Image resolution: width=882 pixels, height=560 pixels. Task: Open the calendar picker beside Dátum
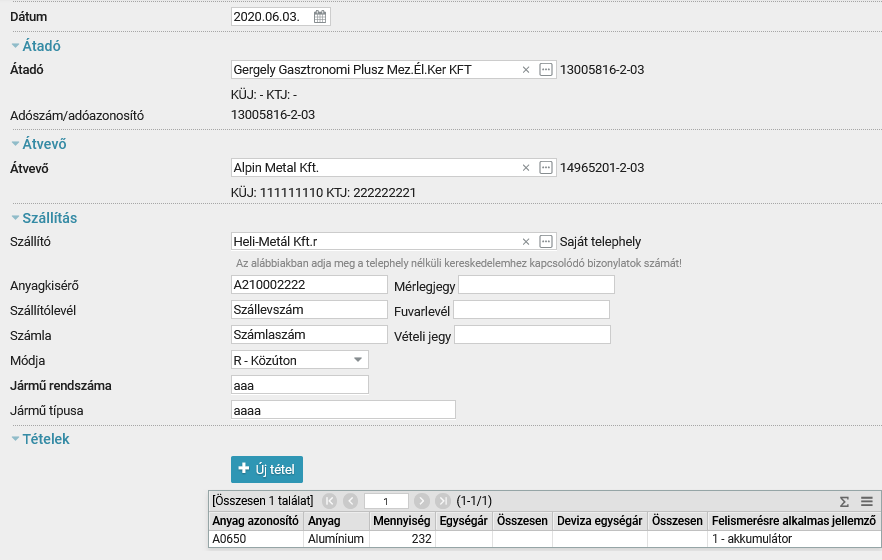(320, 17)
